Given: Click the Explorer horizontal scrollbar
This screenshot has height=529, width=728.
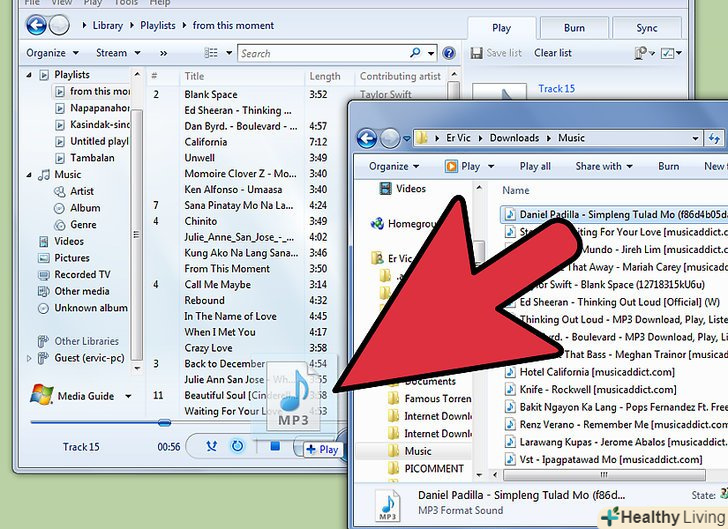Looking at the screenshot, I should [x=604, y=475].
